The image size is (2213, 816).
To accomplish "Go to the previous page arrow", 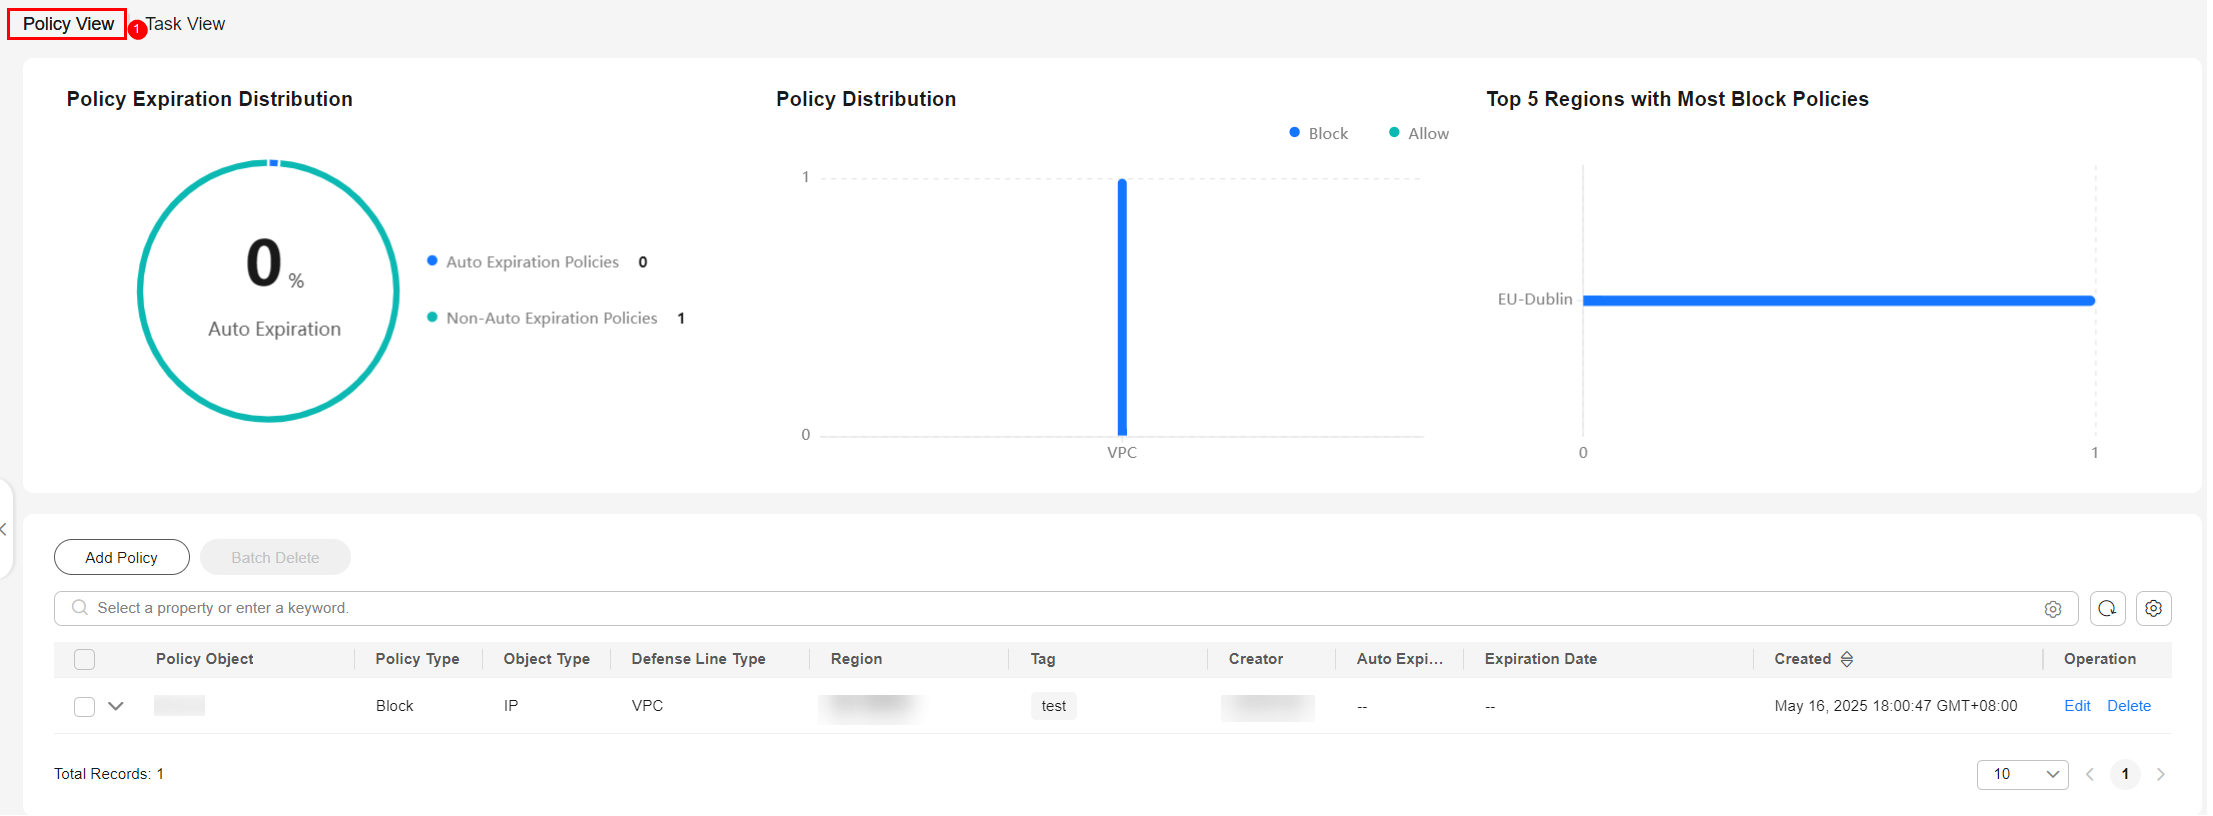I will (x=2089, y=774).
